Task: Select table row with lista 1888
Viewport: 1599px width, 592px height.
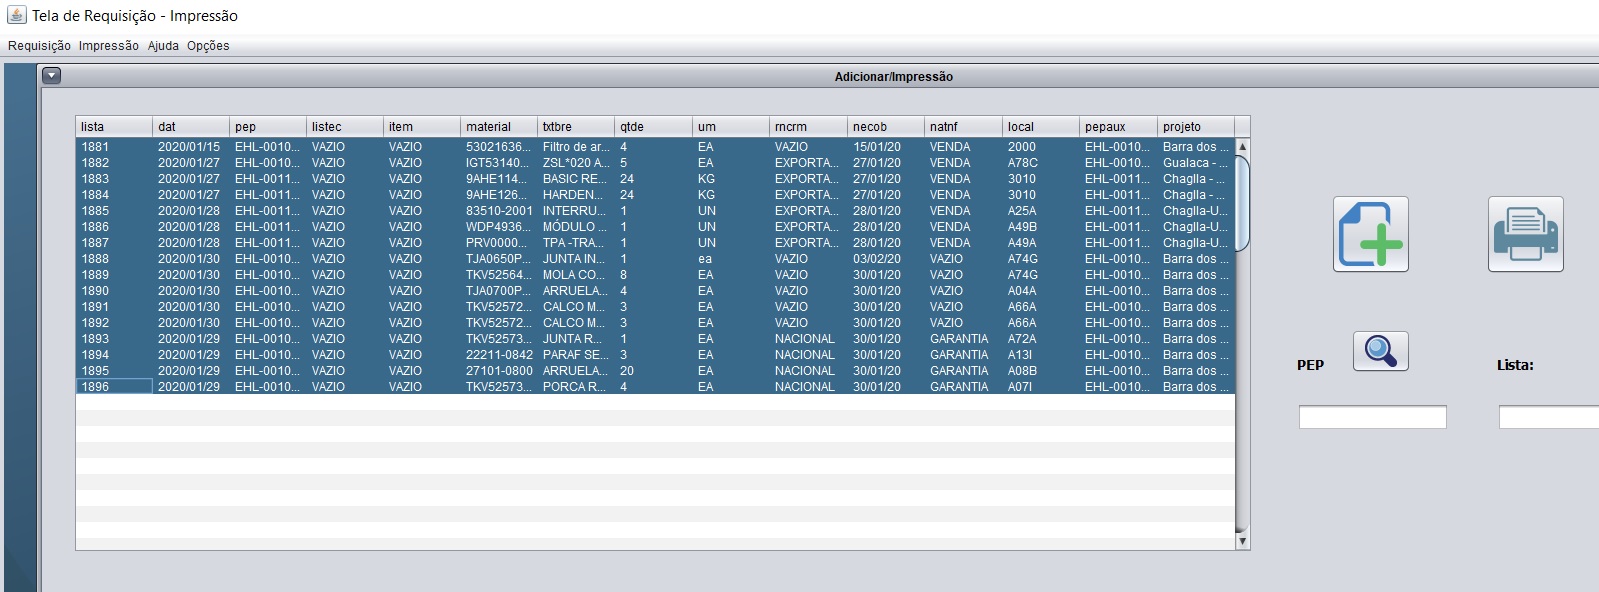Action: [655, 259]
